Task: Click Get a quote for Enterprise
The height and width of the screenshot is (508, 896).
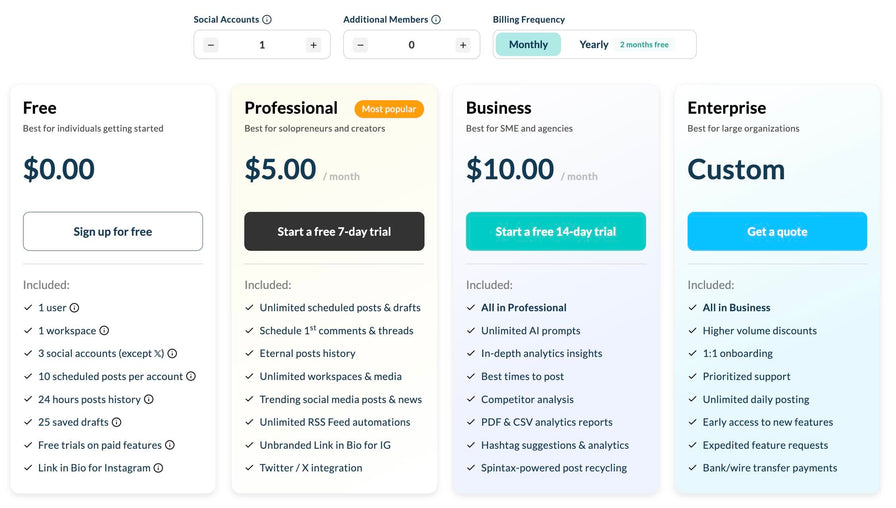Action: (777, 232)
